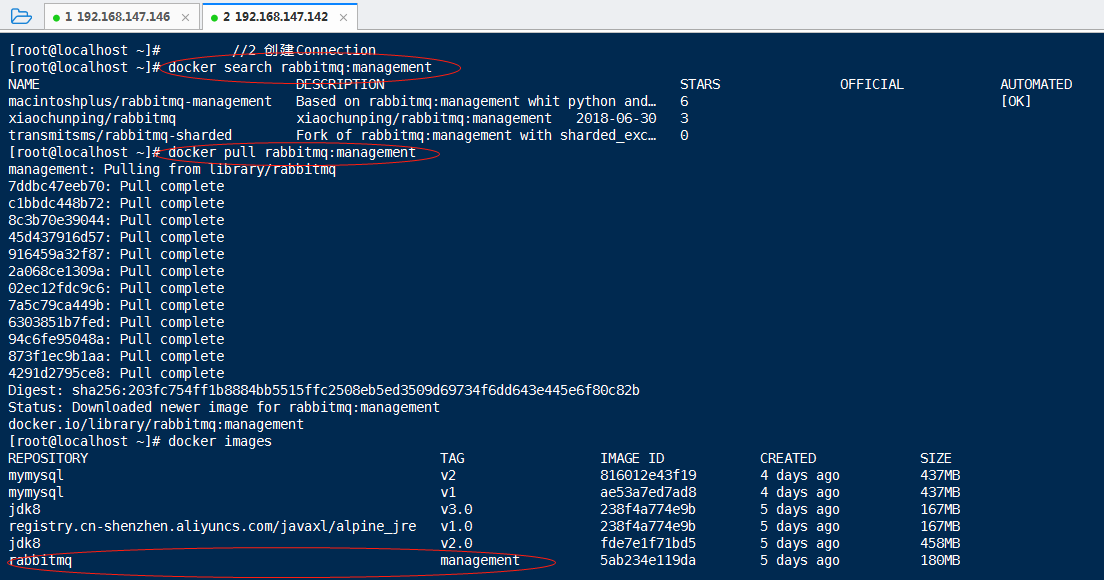Click image ID fde7e1f71bd5
This screenshot has height=580, width=1104.
[648, 543]
